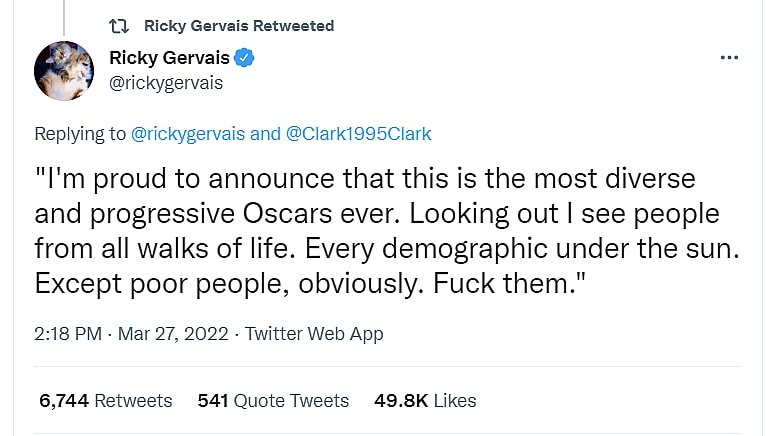
Task: Click the 2:18 PM timestamp
Action: (x=67, y=334)
